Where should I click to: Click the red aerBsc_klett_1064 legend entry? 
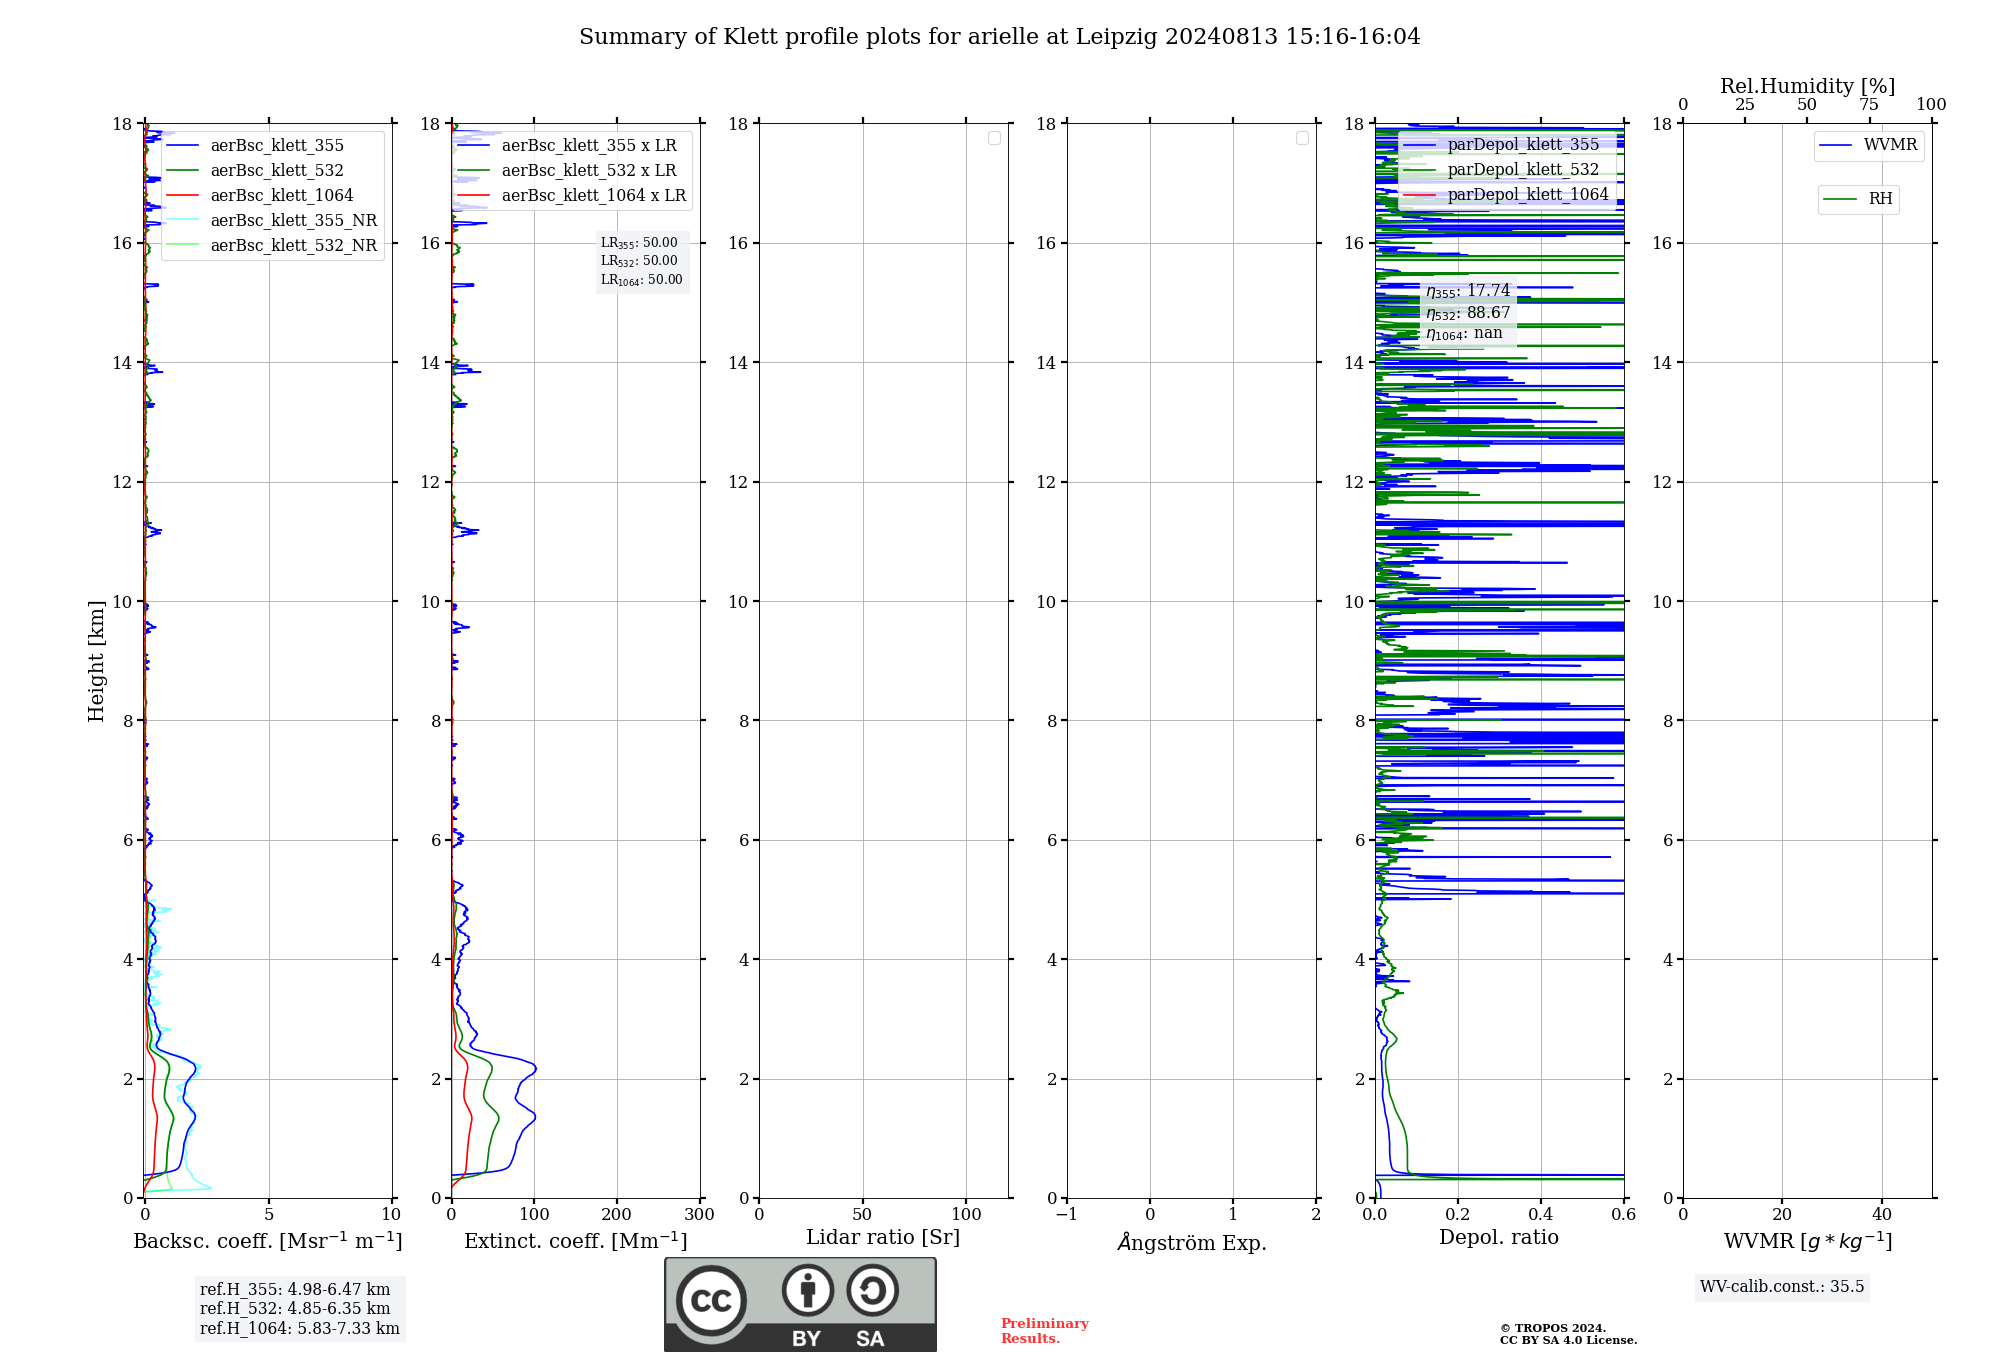click(x=260, y=196)
